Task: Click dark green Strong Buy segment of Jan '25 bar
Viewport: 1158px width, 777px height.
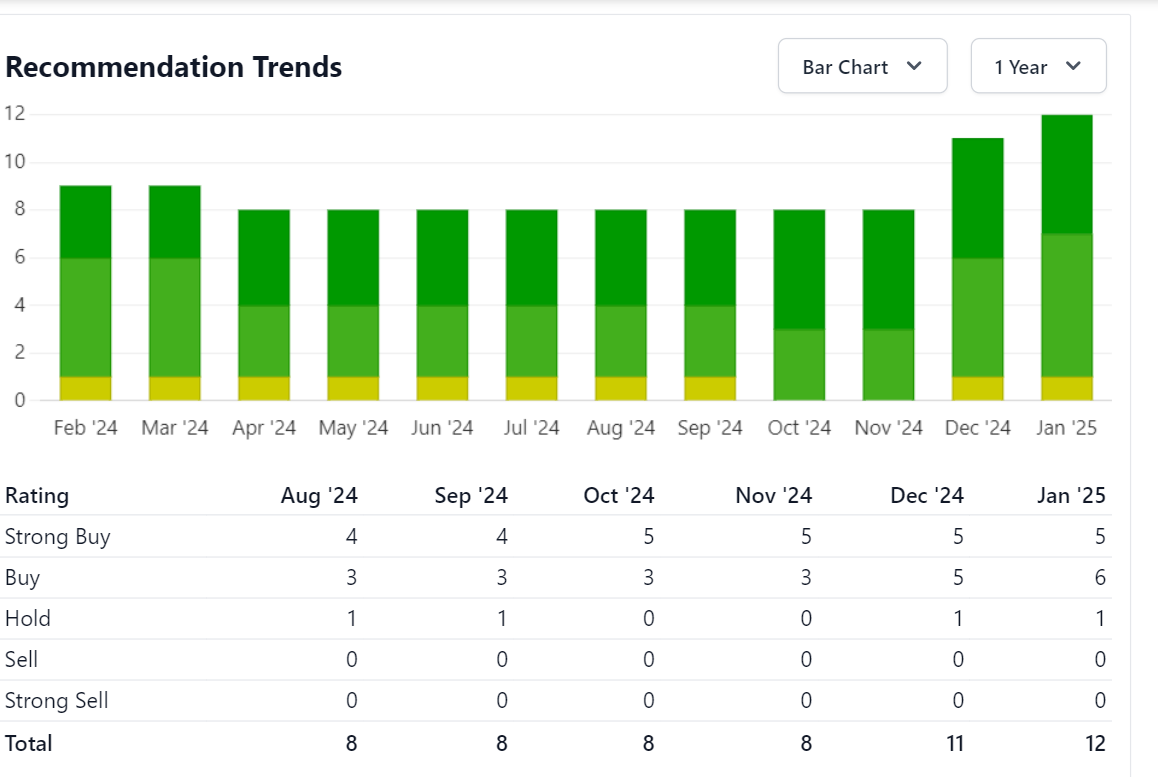Action: tap(1067, 174)
